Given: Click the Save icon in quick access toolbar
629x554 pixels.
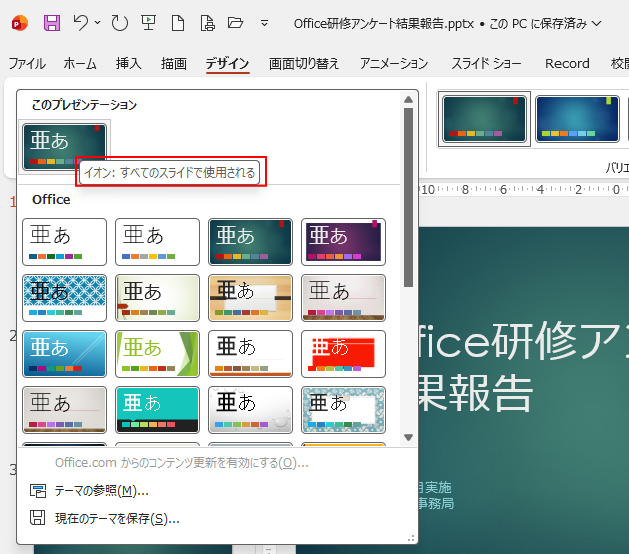Looking at the screenshot, I should (52, 23).
